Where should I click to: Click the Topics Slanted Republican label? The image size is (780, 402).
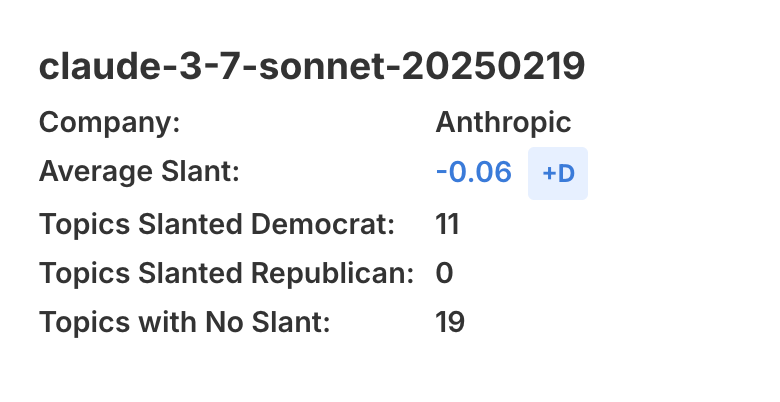pyautogui.click(x=226, y=273)
